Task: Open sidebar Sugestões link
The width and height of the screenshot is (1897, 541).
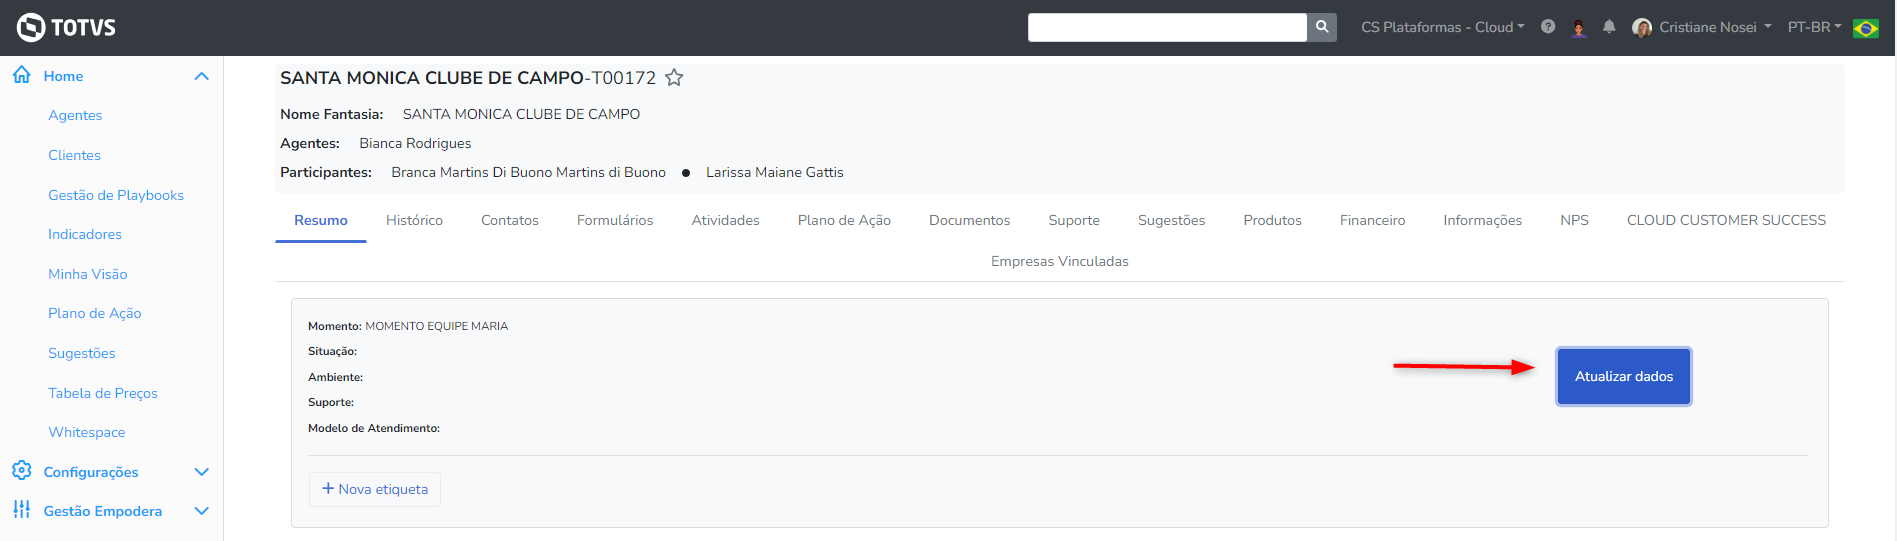Action: 82,353
